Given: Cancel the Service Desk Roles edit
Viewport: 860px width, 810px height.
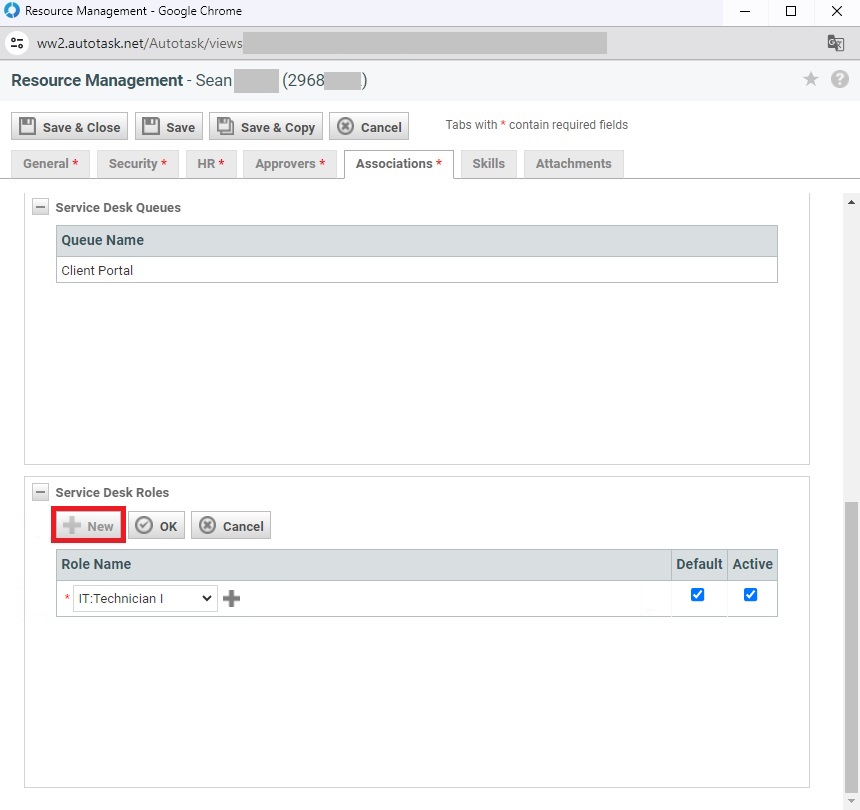Looking at the screenshot, I should point(231,526).
